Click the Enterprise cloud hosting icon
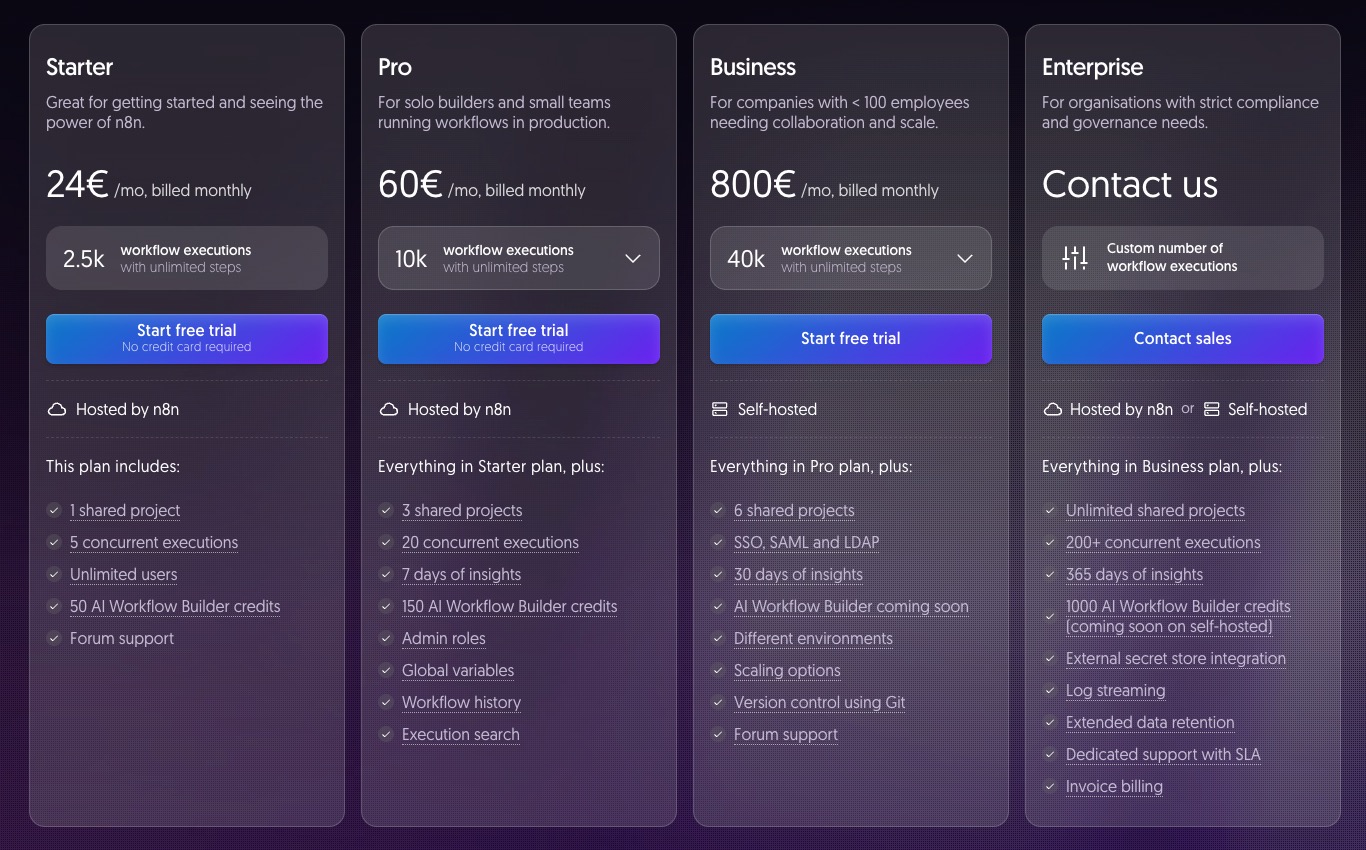1366x850 pixels. click(1052, 409)
